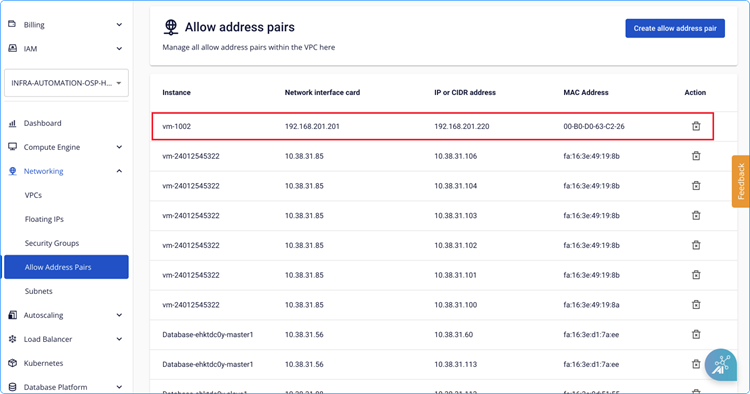Click the Allow address pairs header icon
This screenshot has width=750, height=394.
[x=171, y=27]
